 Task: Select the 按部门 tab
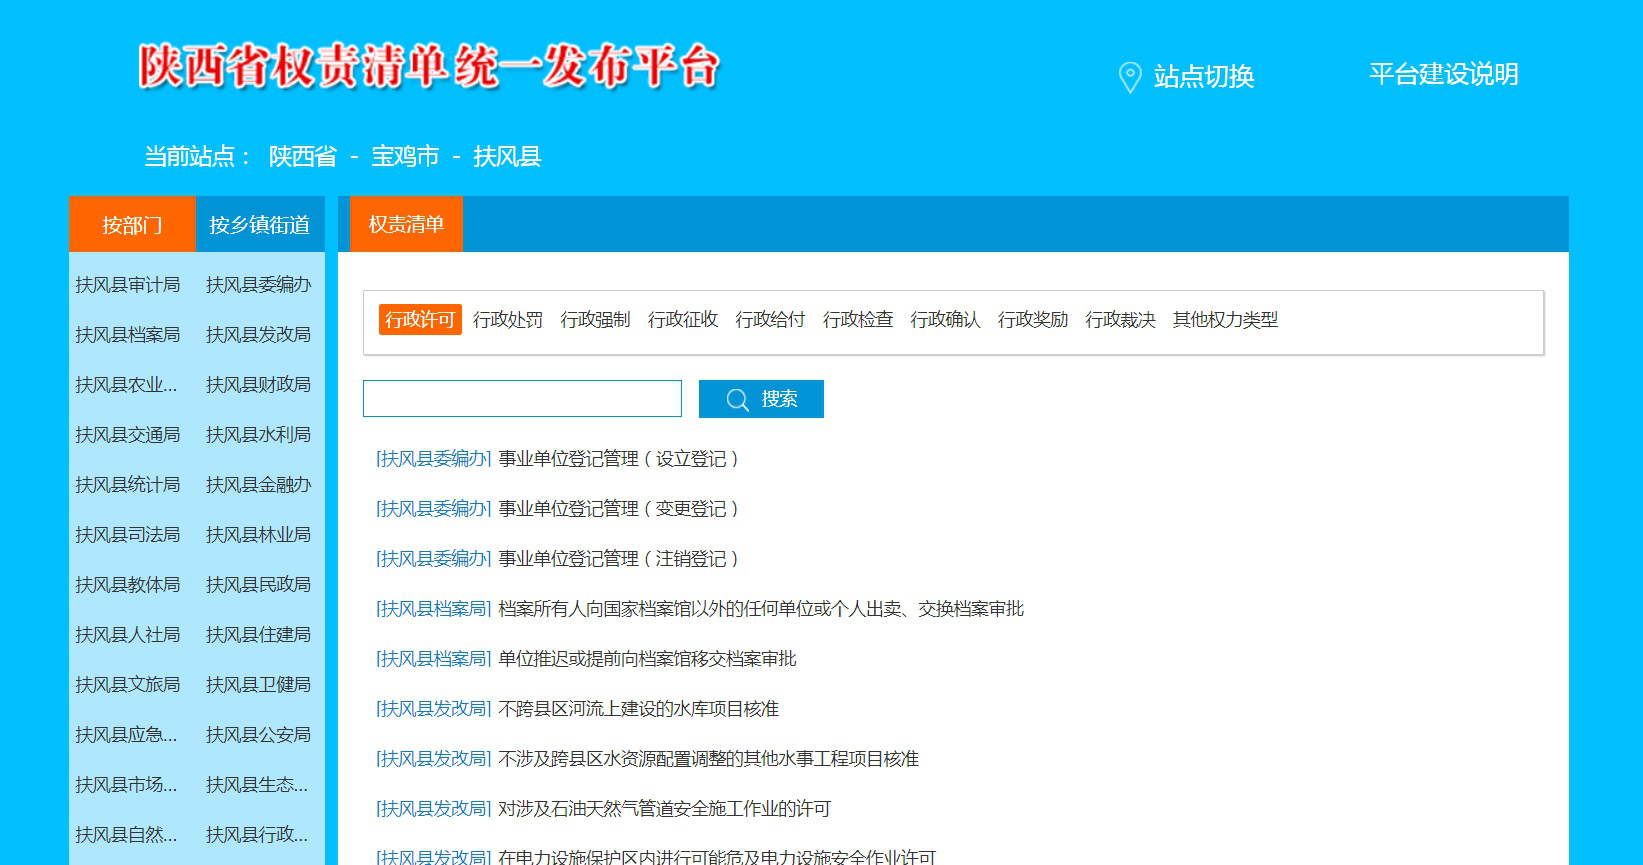point(132,225)
